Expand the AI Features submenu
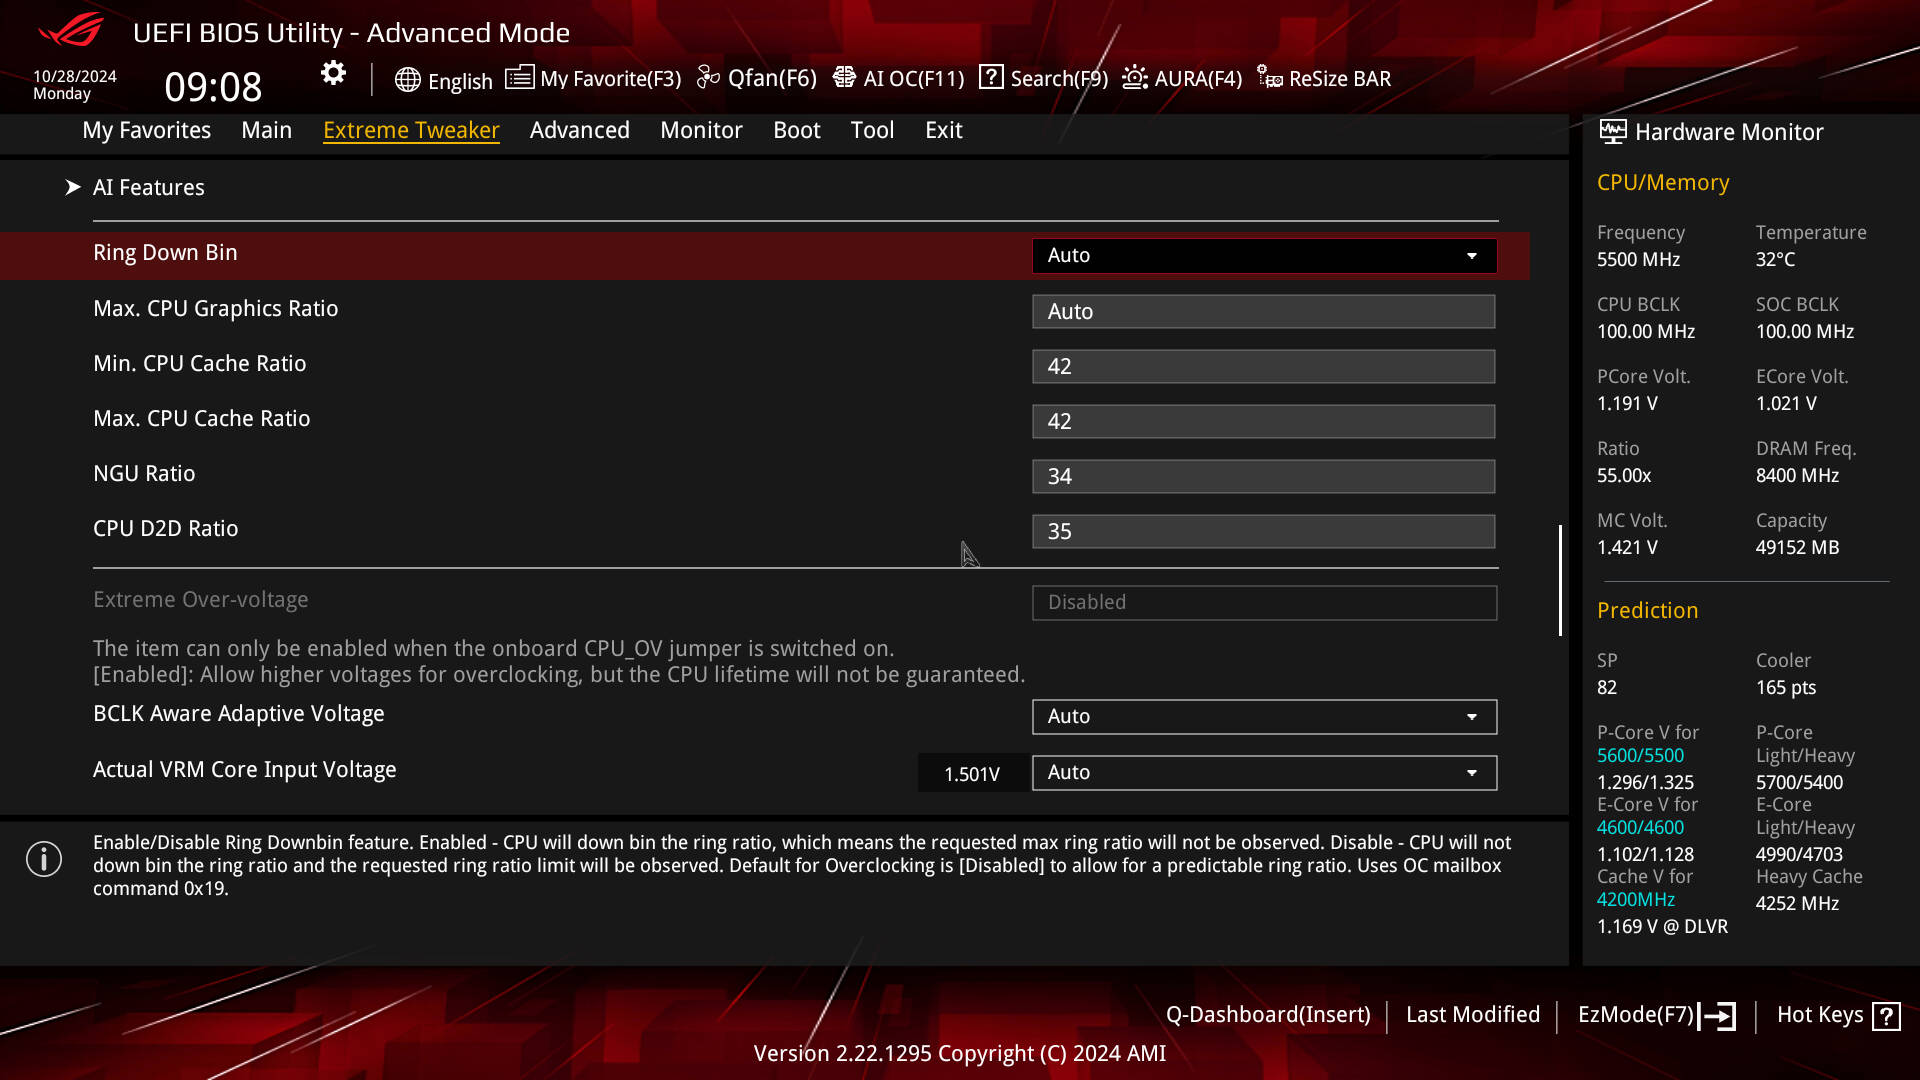This screenshot has height=1080, width=1920. pyautogui.click(x=148, y=188)
